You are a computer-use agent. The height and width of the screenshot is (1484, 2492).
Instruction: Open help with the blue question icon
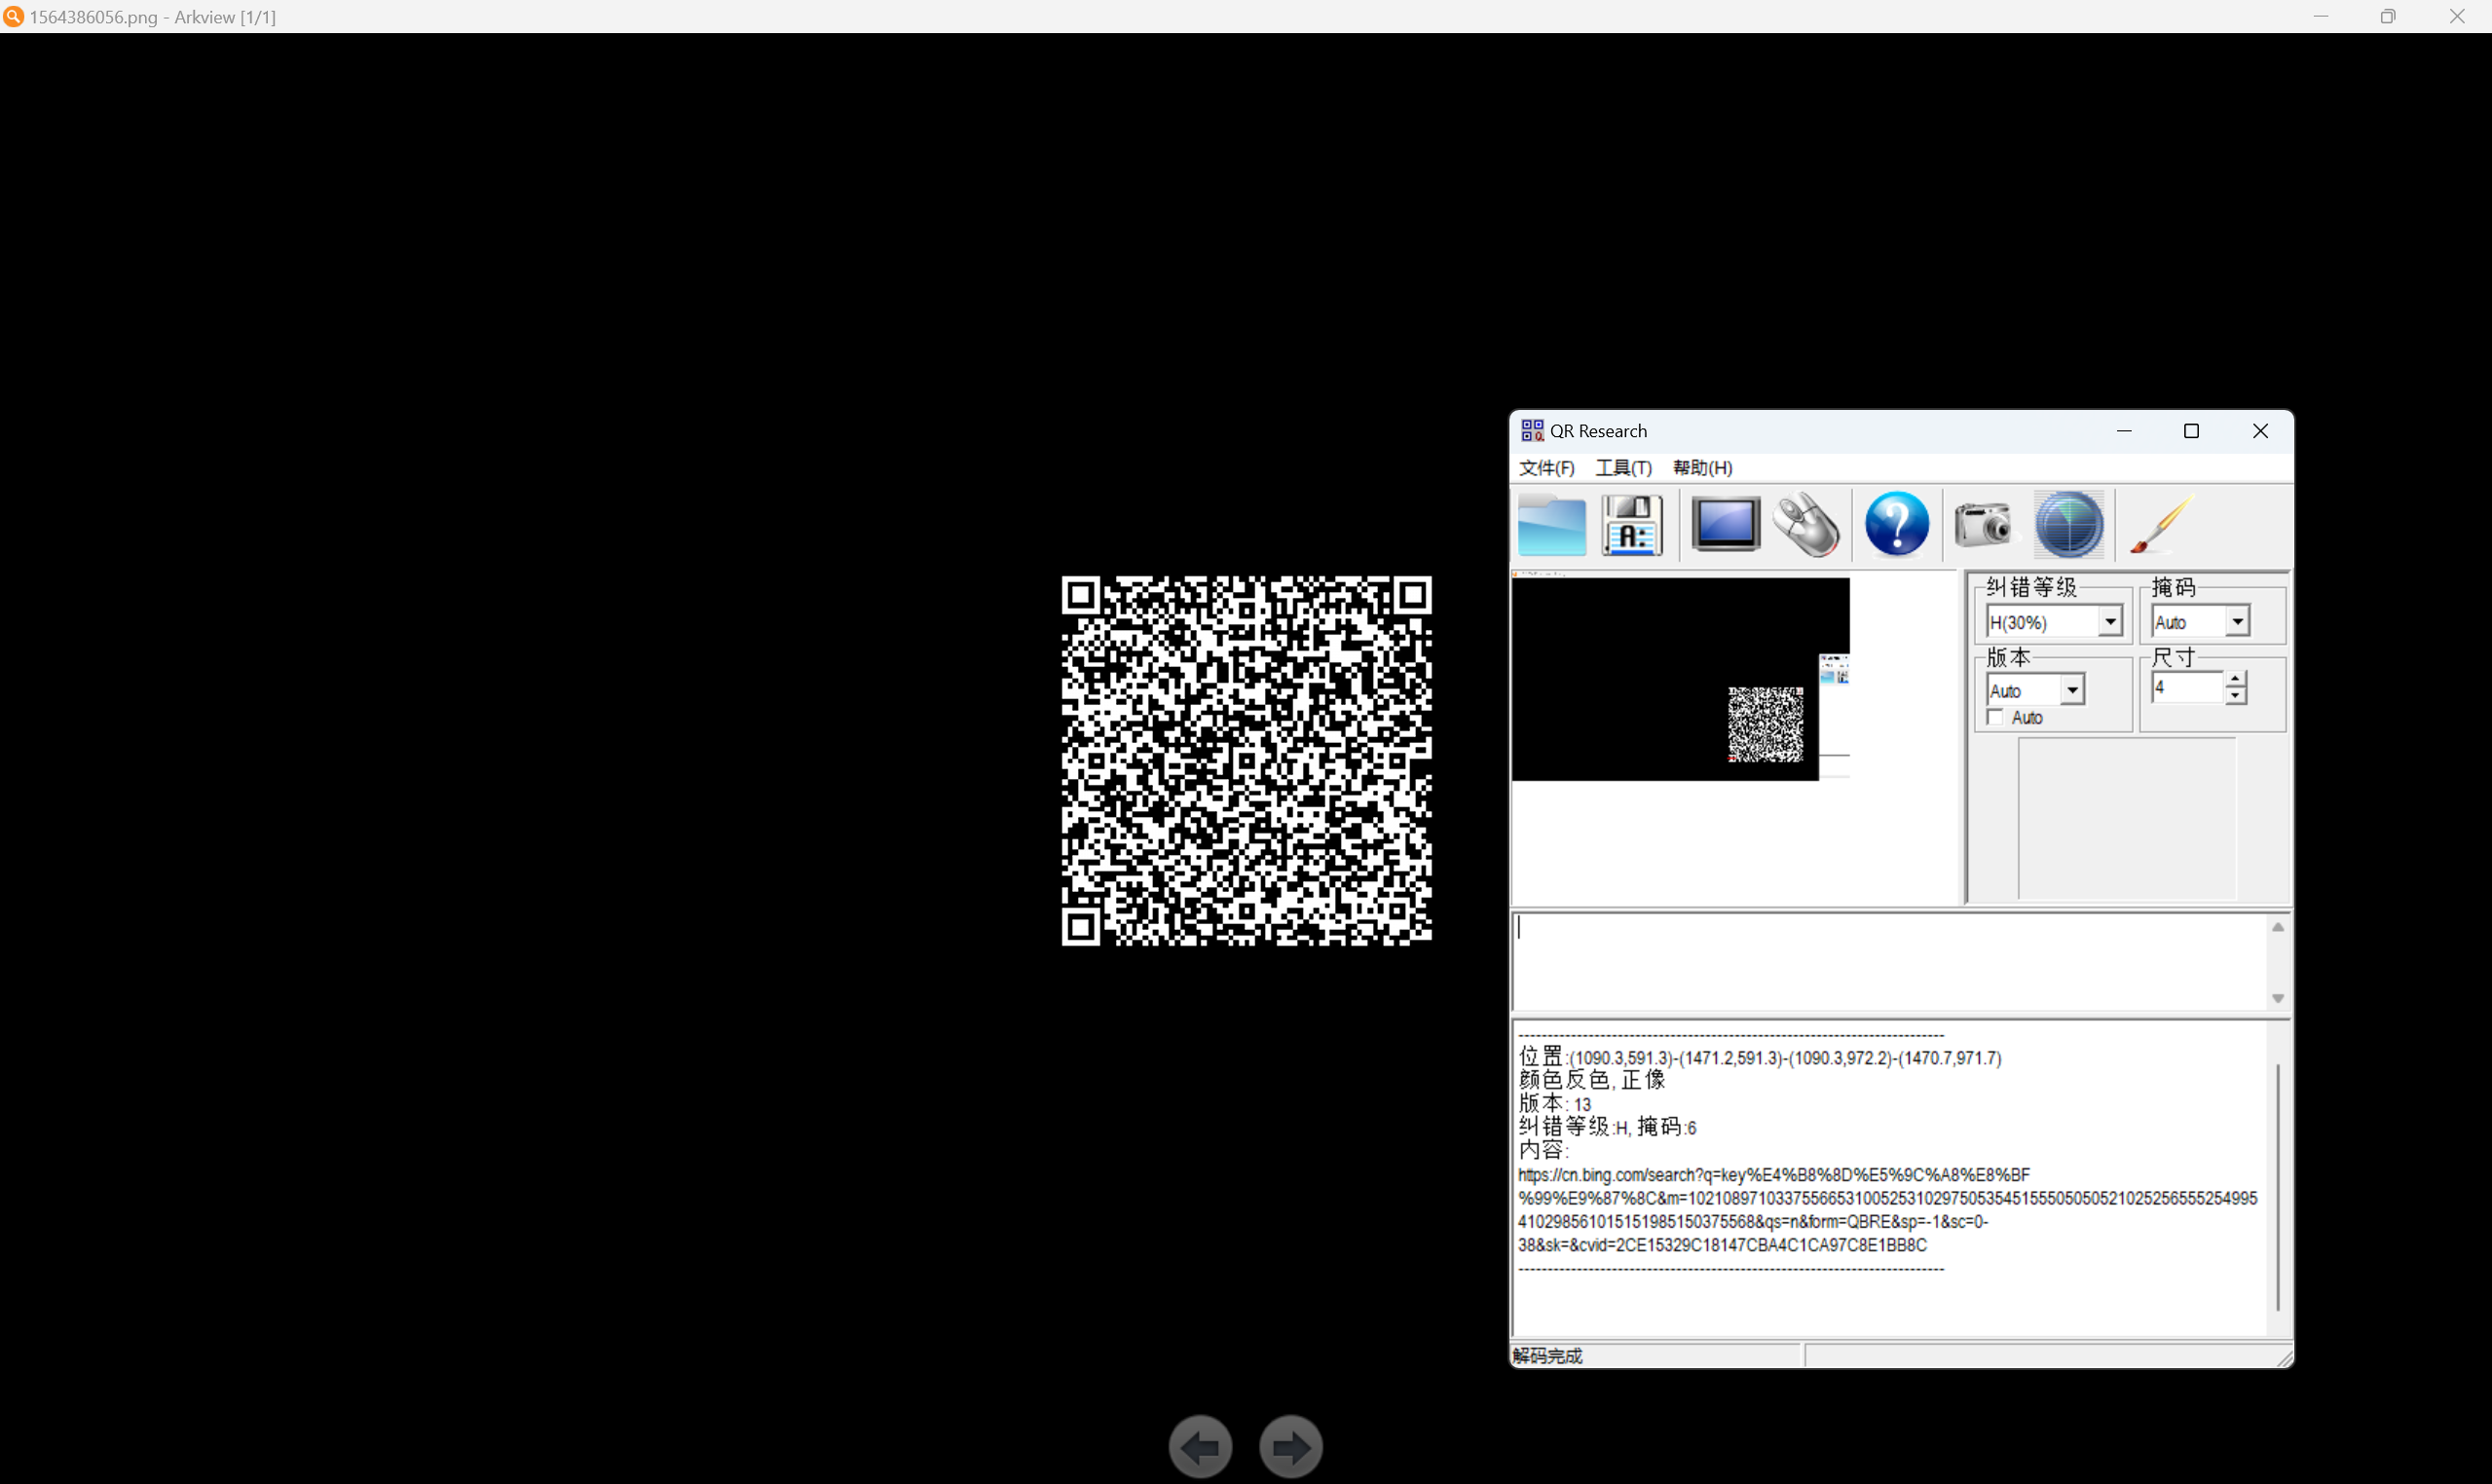[1897, 524]
